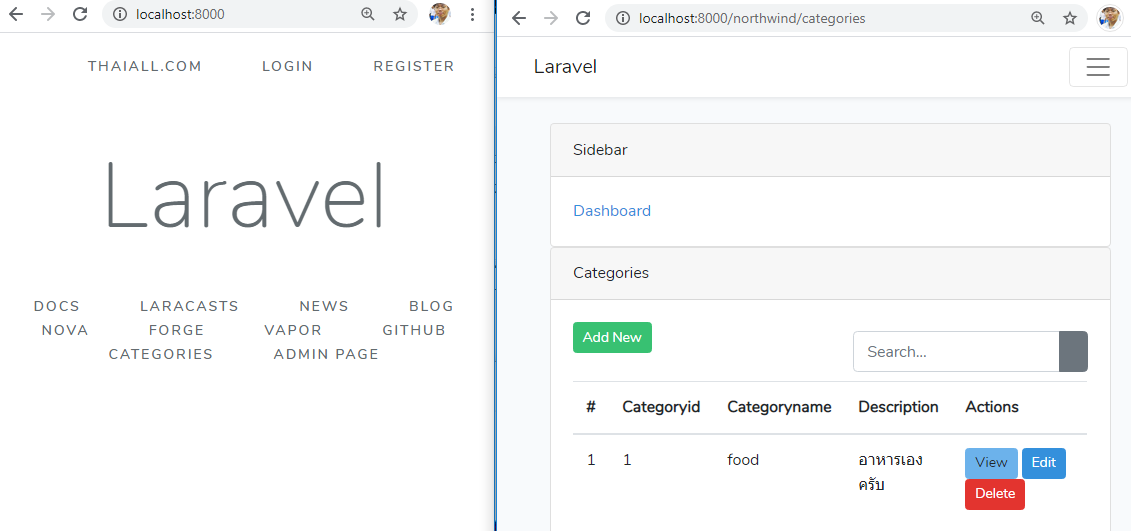Go to REGISTER link in top navigation
Screen dimensions: 1131x531
(413, 66)
